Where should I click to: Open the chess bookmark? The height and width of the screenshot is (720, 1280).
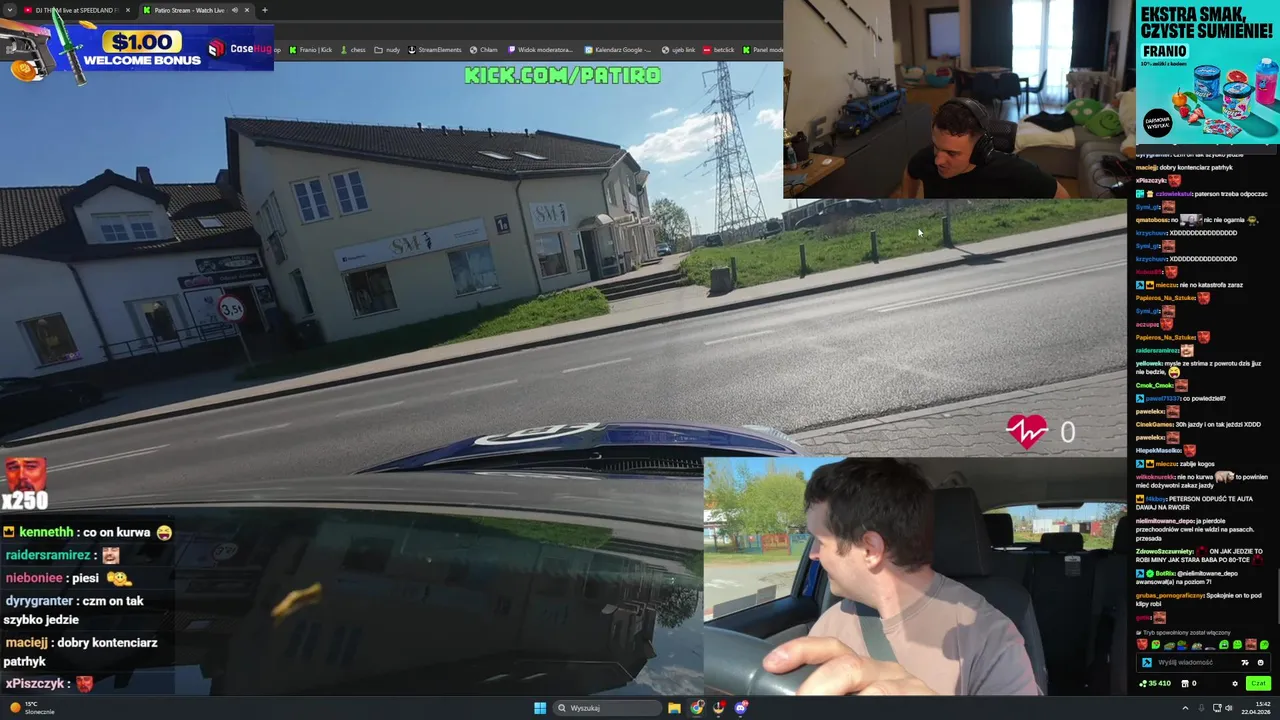[353, 49]
